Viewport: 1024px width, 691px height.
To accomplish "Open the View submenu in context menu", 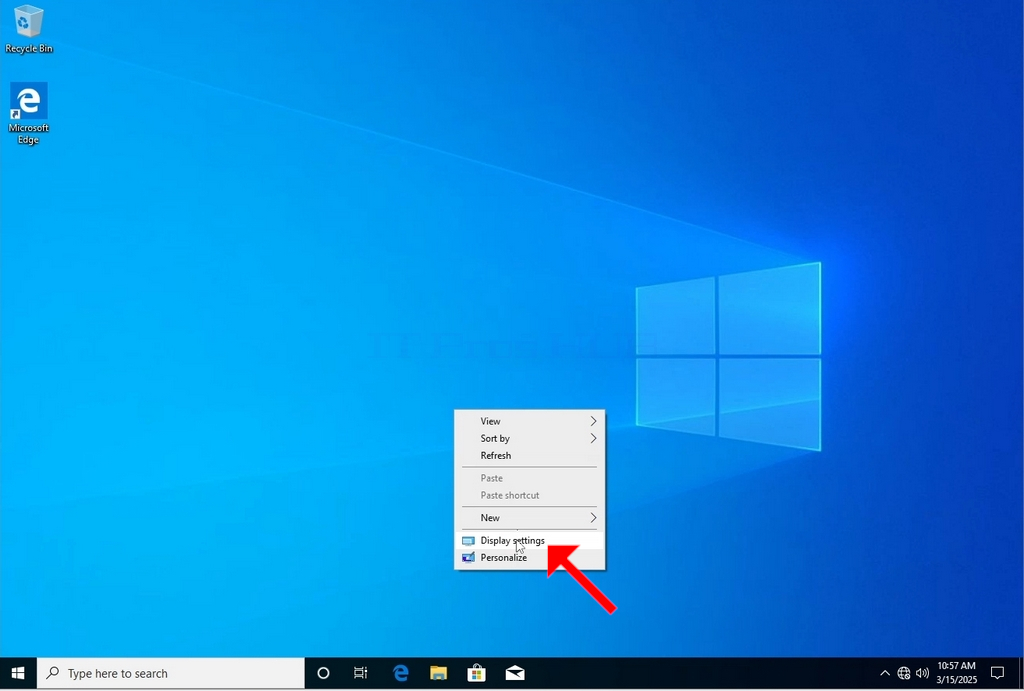I will tap(530, 421).
